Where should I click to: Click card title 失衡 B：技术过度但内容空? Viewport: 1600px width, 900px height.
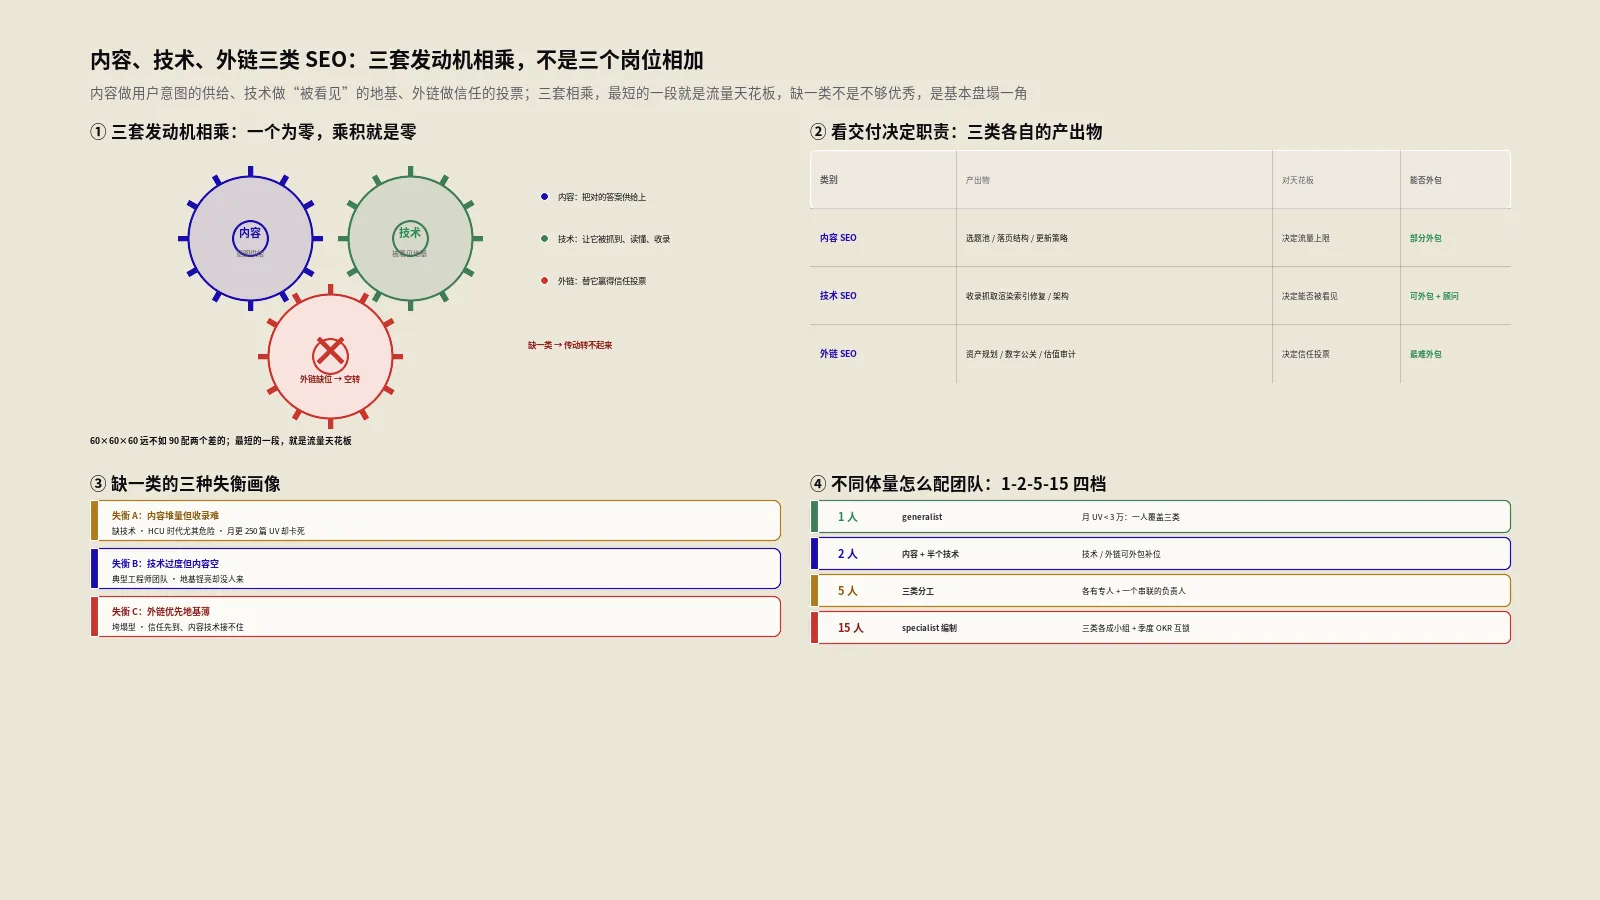165,564
